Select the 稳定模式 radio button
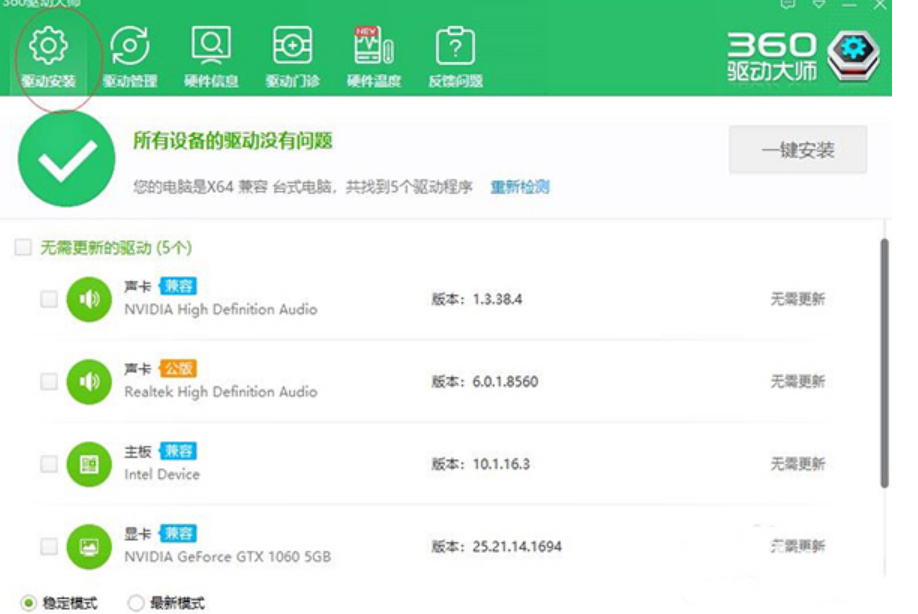 pos(28,603)
